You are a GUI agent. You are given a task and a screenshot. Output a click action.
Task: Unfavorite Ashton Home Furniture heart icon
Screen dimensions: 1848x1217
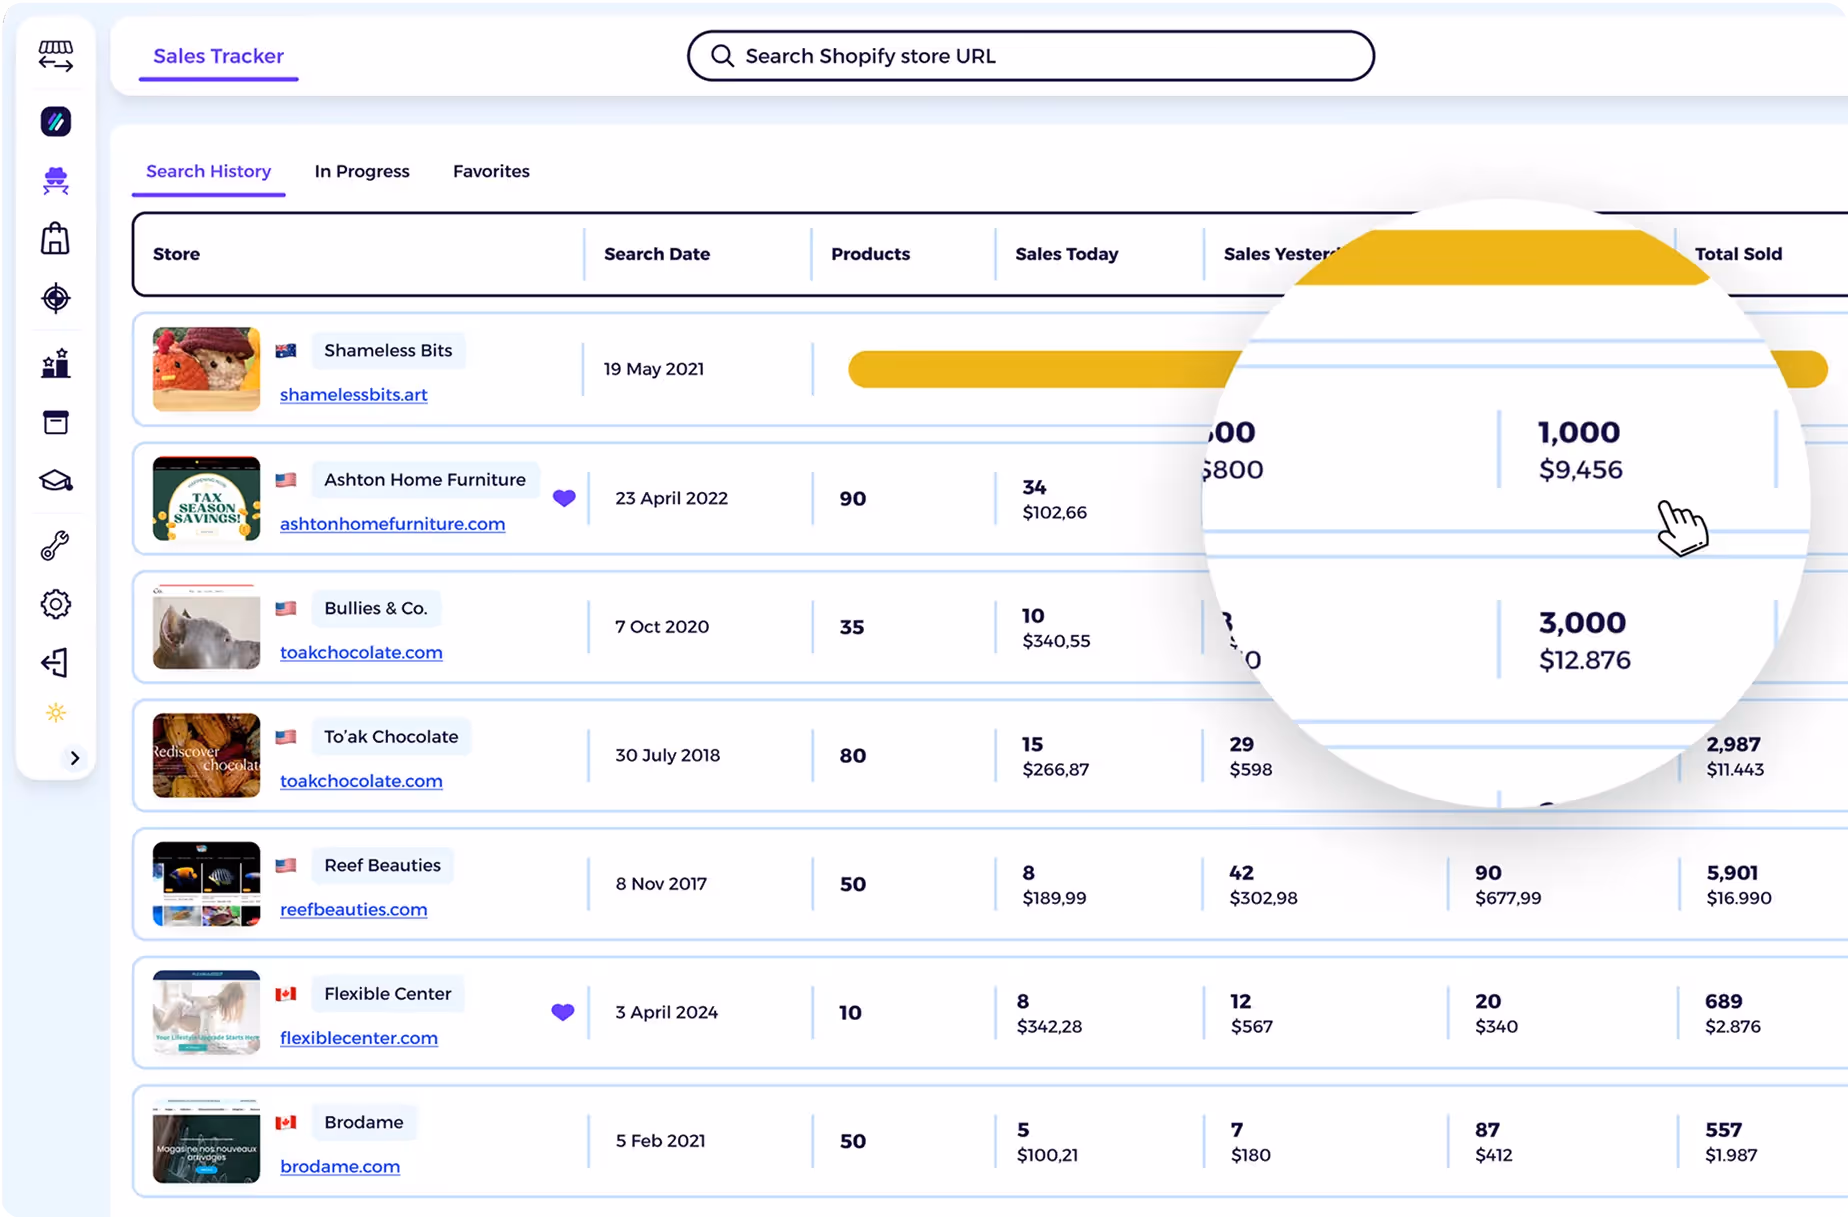[565, 497]
